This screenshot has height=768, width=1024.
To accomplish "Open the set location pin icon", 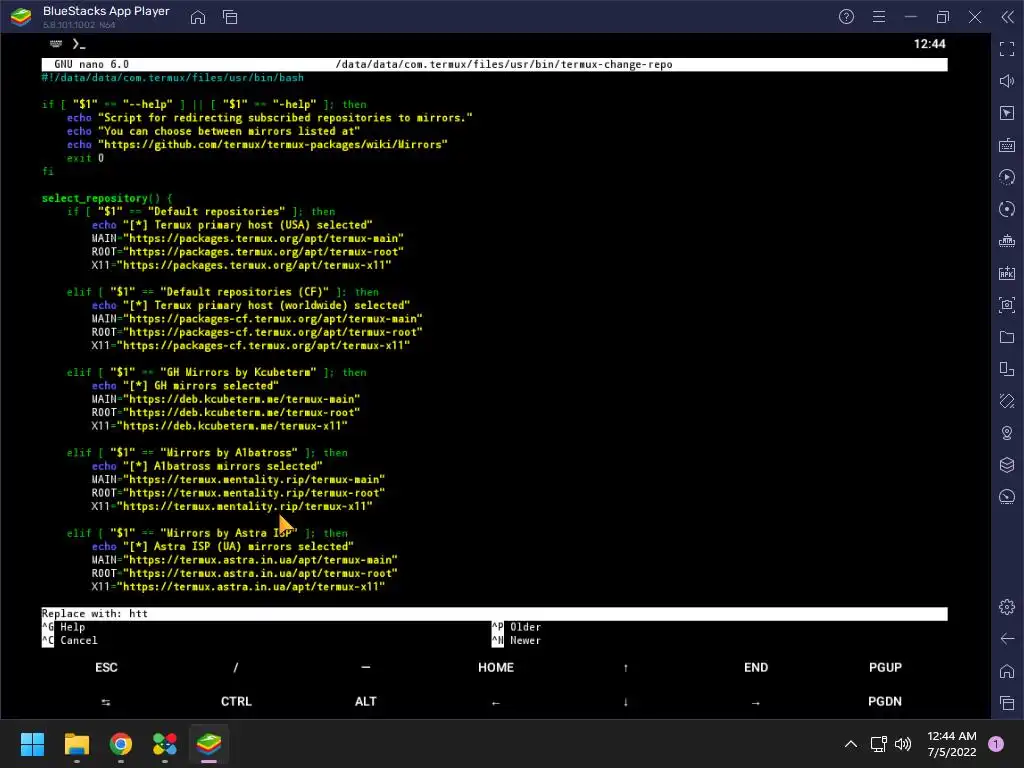I will 1007,433.
